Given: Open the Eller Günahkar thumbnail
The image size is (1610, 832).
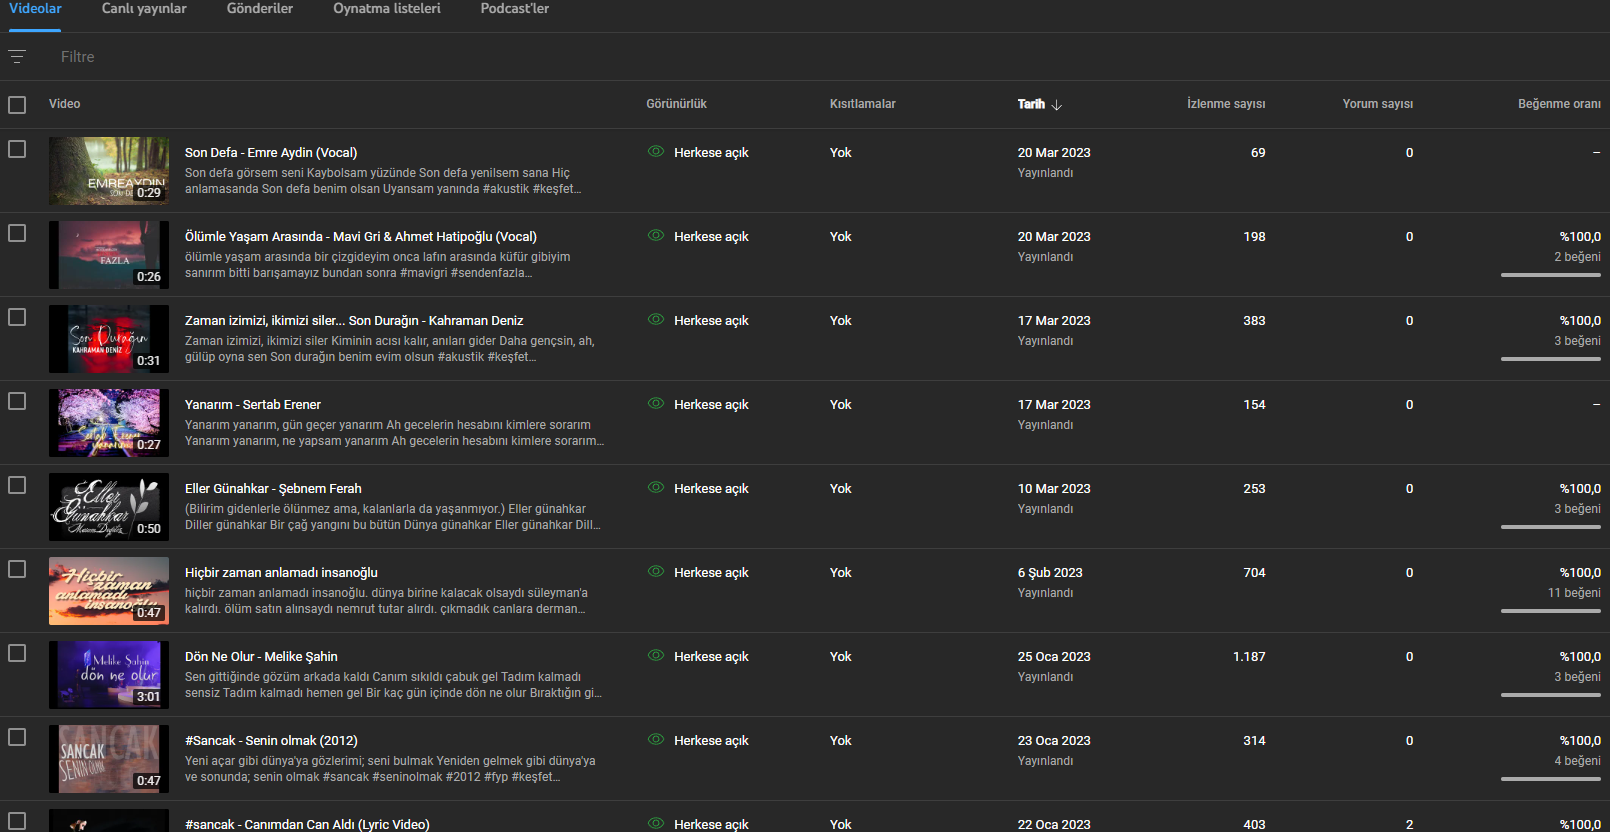Looking at the screenshot, I should pos(109,507).
